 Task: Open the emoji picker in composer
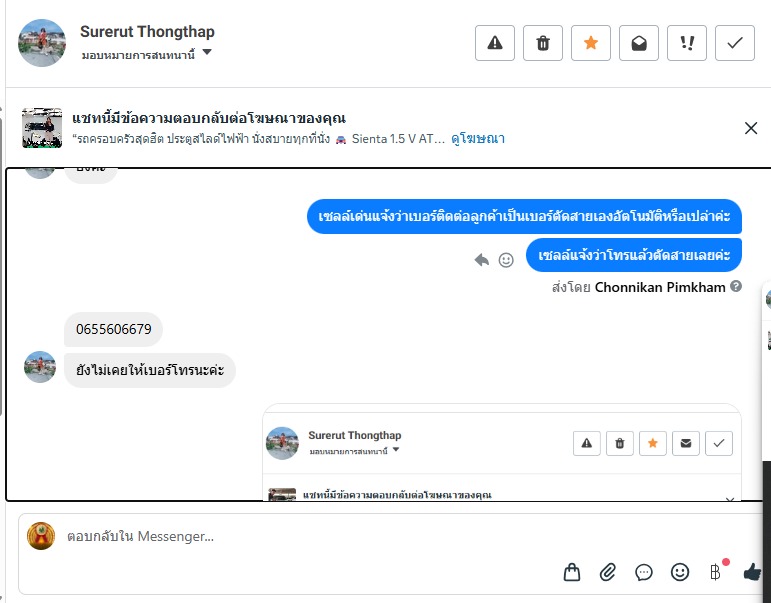(x=680, y=572)
